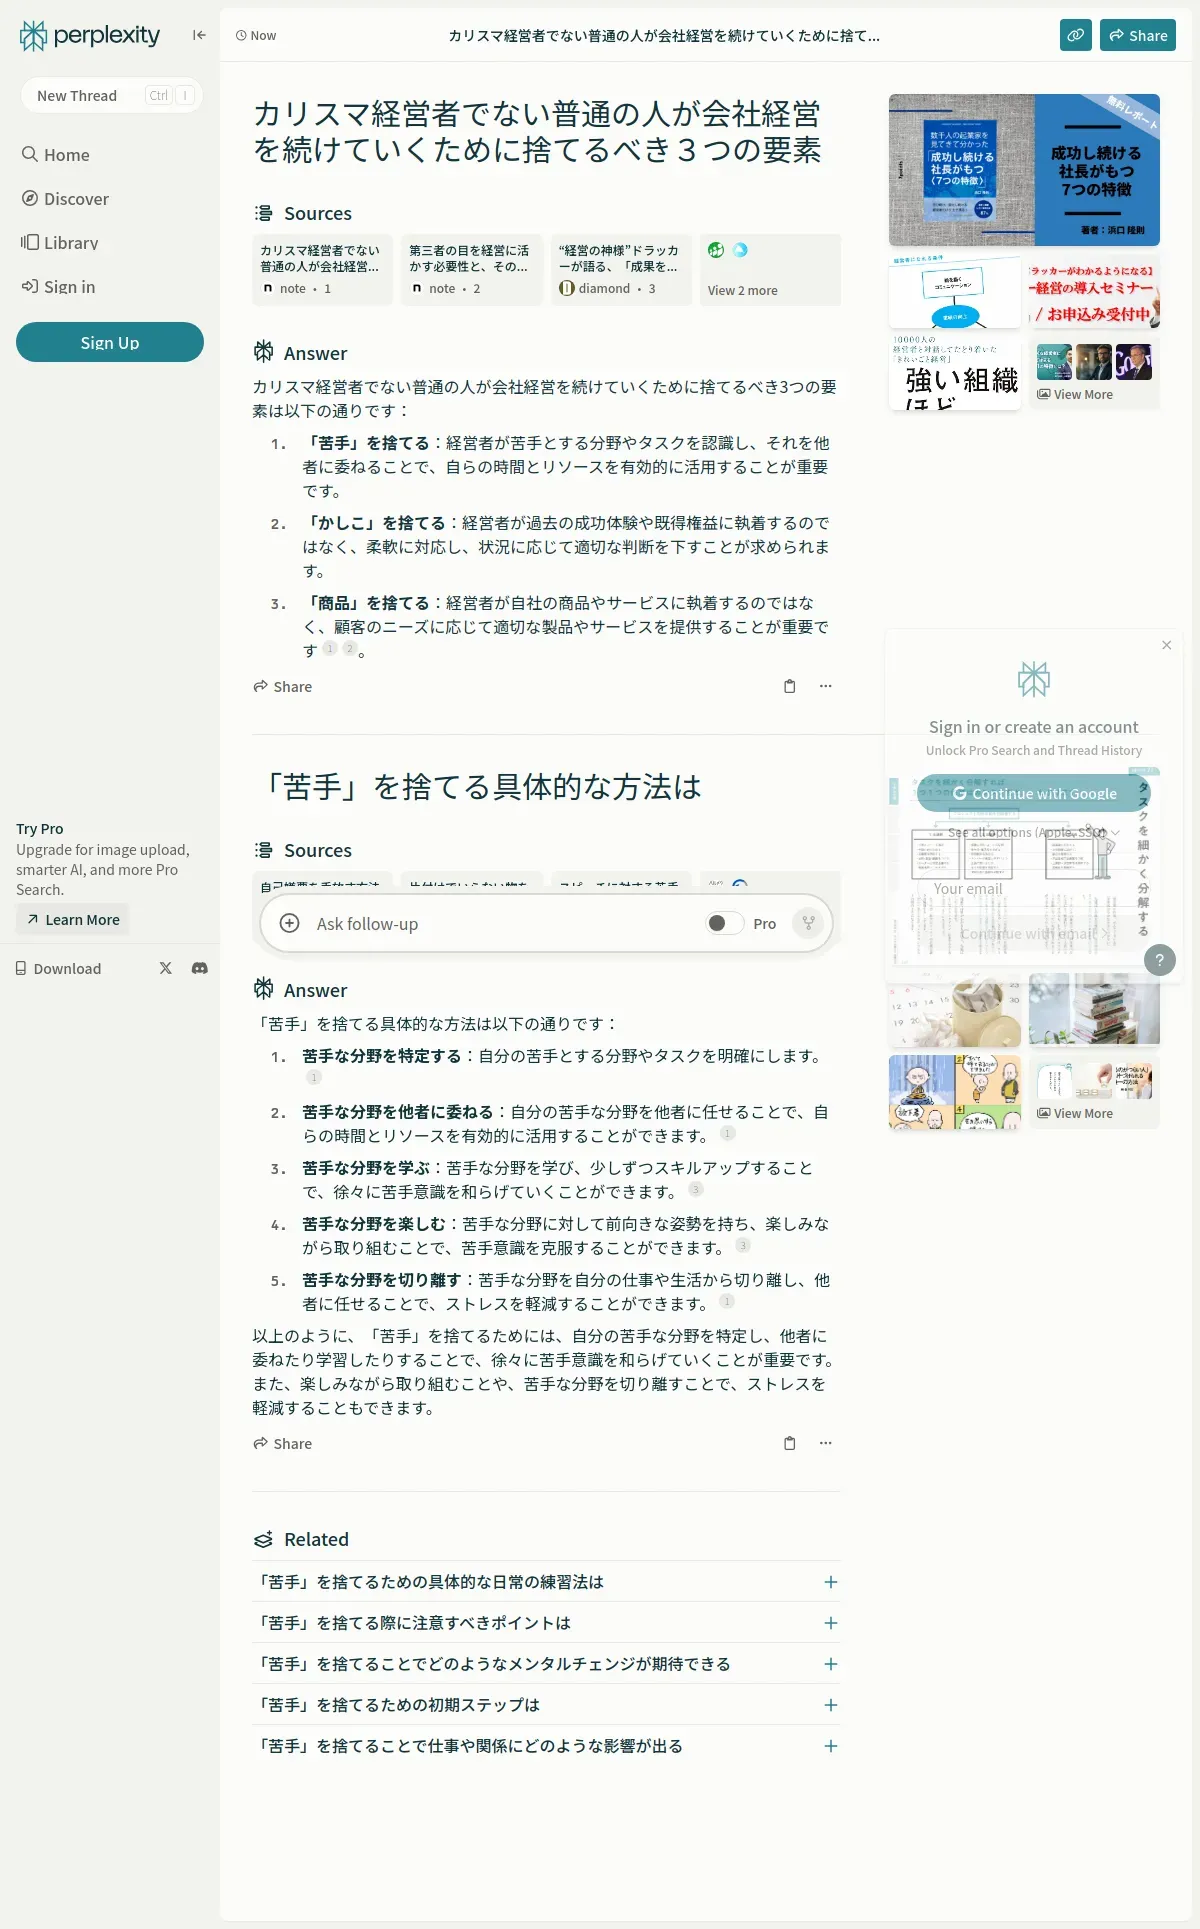The height and width of the screenshot is (1929, 1200).
Task: Share the second answer
Action: [283, 1444]
